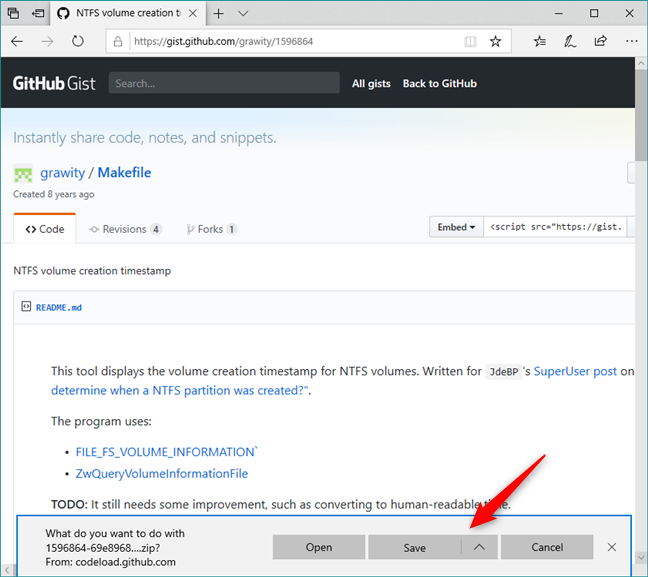
Task: Open All gists link
Action: 371,83
